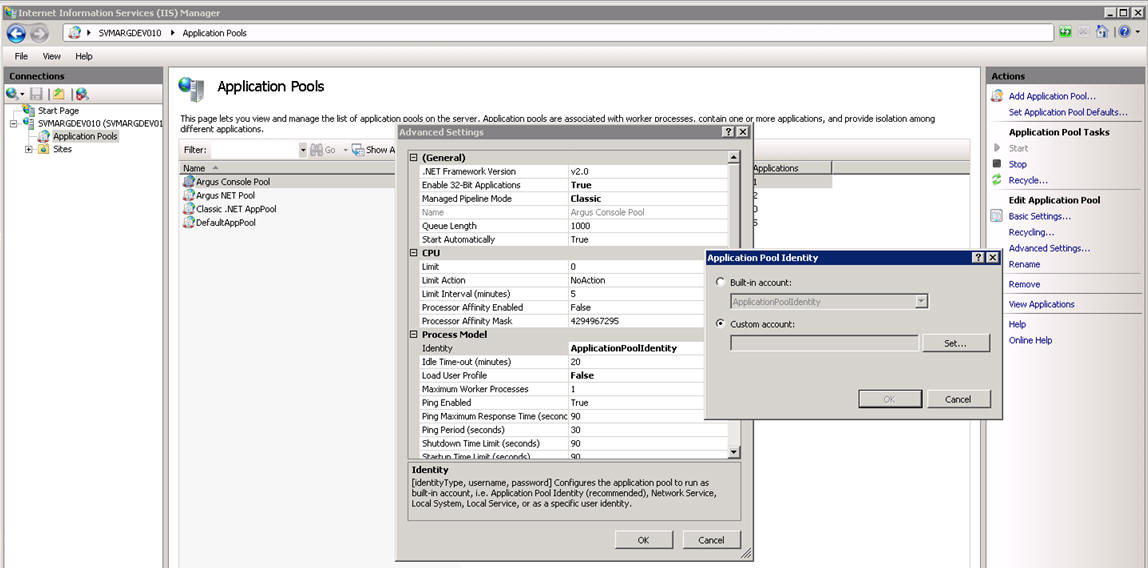Select the Built-in account radio button
Viewport: 1148px width, 568px height.
coord(720,282)
